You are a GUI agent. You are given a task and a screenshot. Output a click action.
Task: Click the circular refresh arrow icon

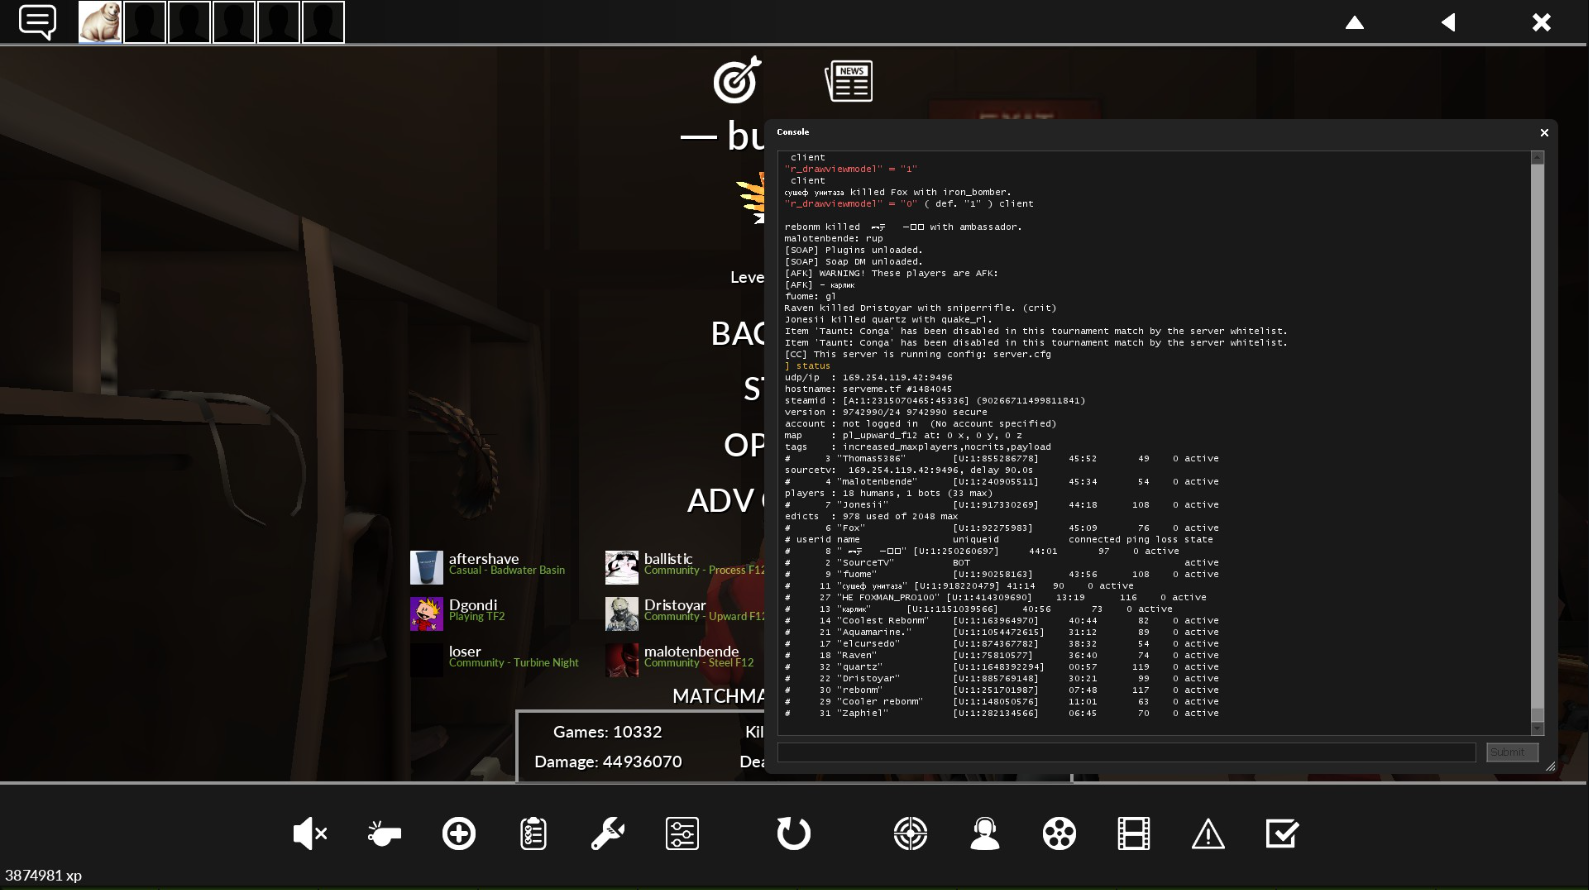(793, 834)
